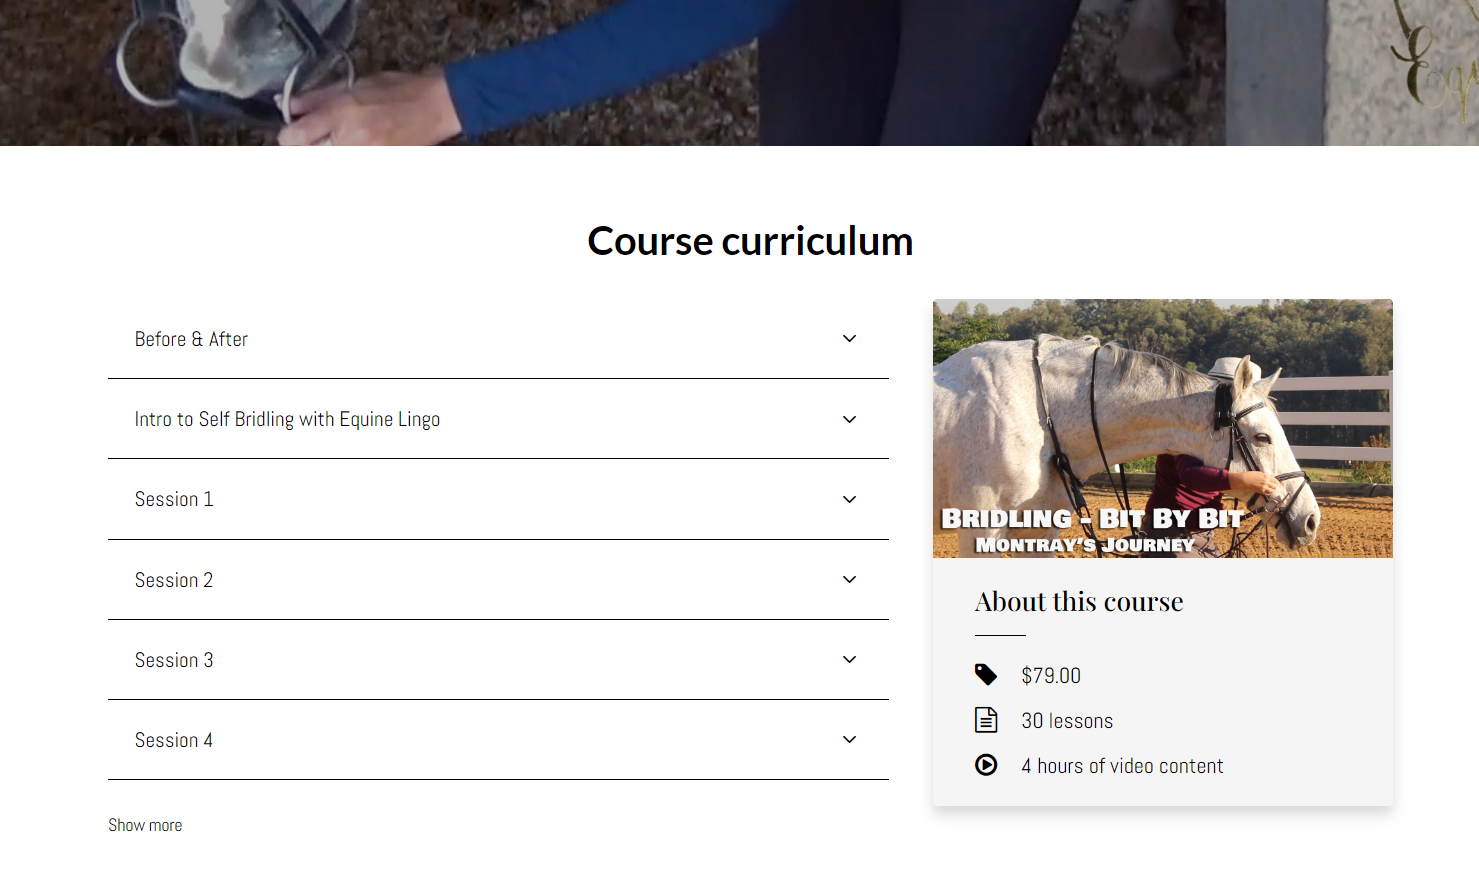The height and width of the screenshot is (871, 1479).
Task: Click the $79.00 price text
Action: [1051, 676]
